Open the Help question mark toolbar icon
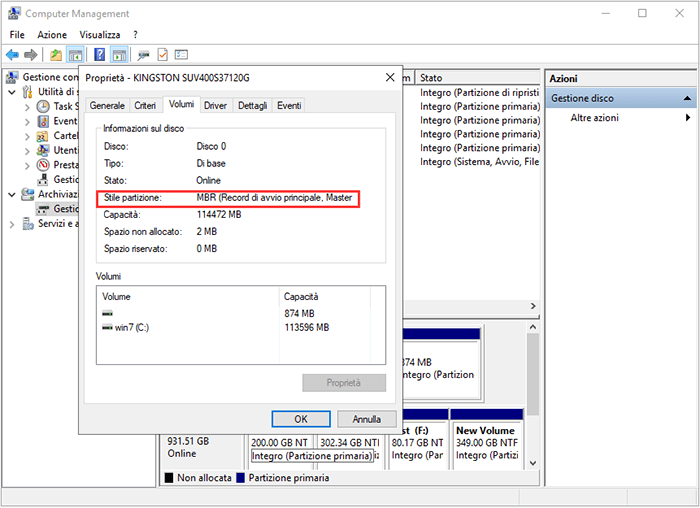The image size is (700, 508). 99,55
